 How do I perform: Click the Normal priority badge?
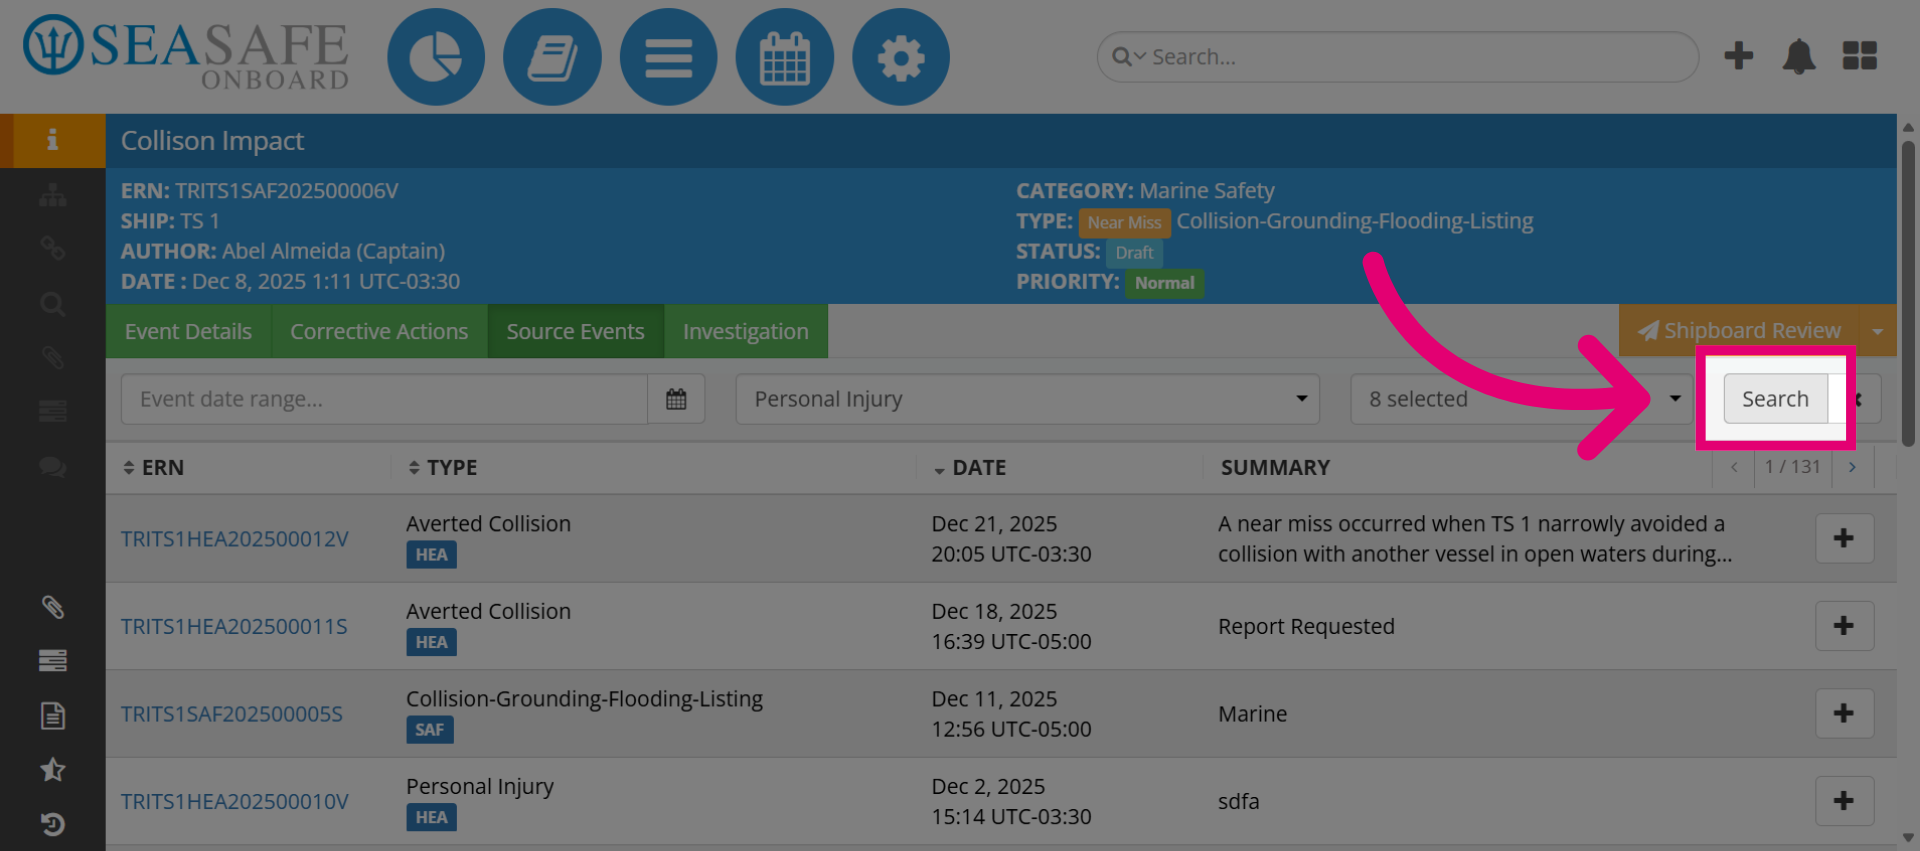(1164, 283)
